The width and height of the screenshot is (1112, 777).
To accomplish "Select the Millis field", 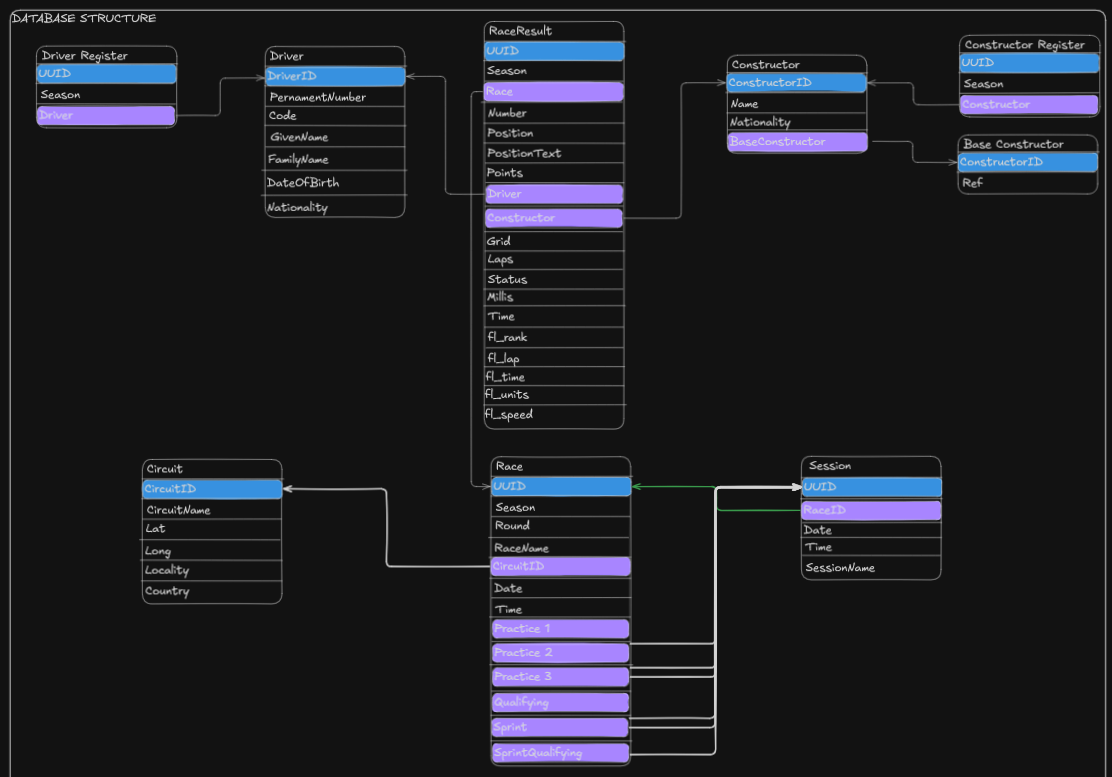I will click(554, 297).
